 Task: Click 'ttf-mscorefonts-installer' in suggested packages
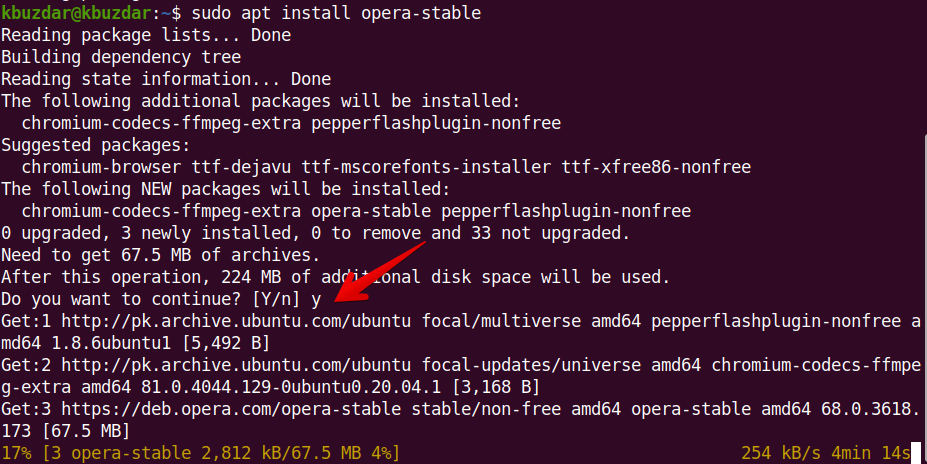point(426,167)
